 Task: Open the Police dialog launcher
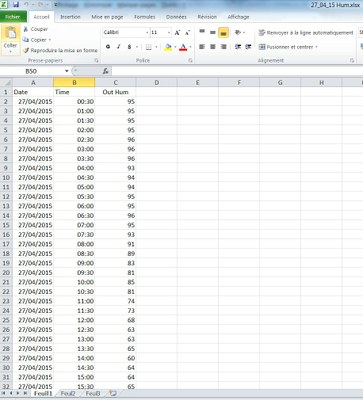[190, 61]
